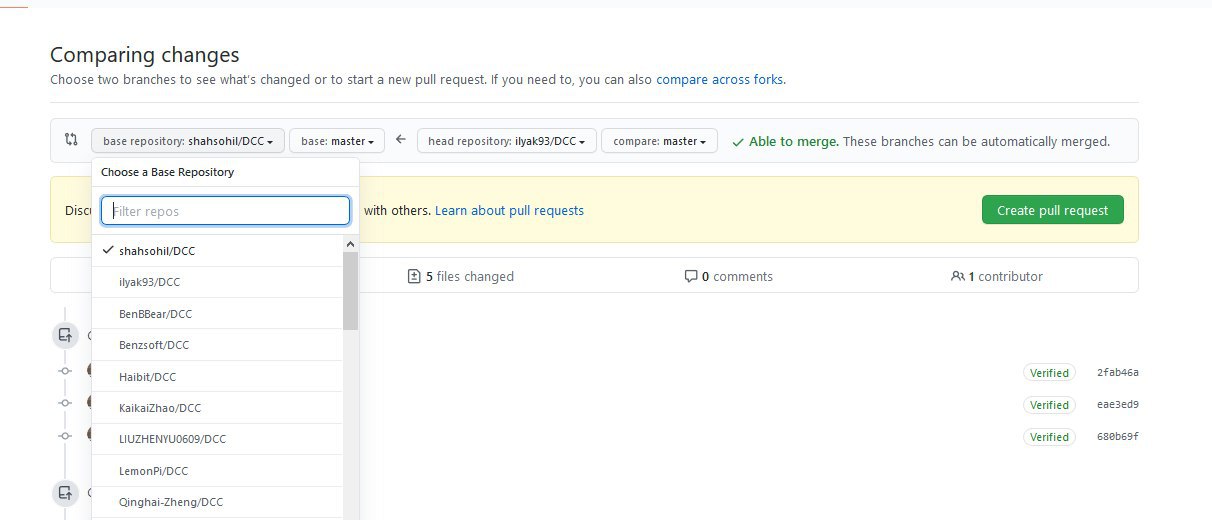Select Benzsoft/DCC from repo list
Viewport: 1212px width, 520px height.
[217, 345]
